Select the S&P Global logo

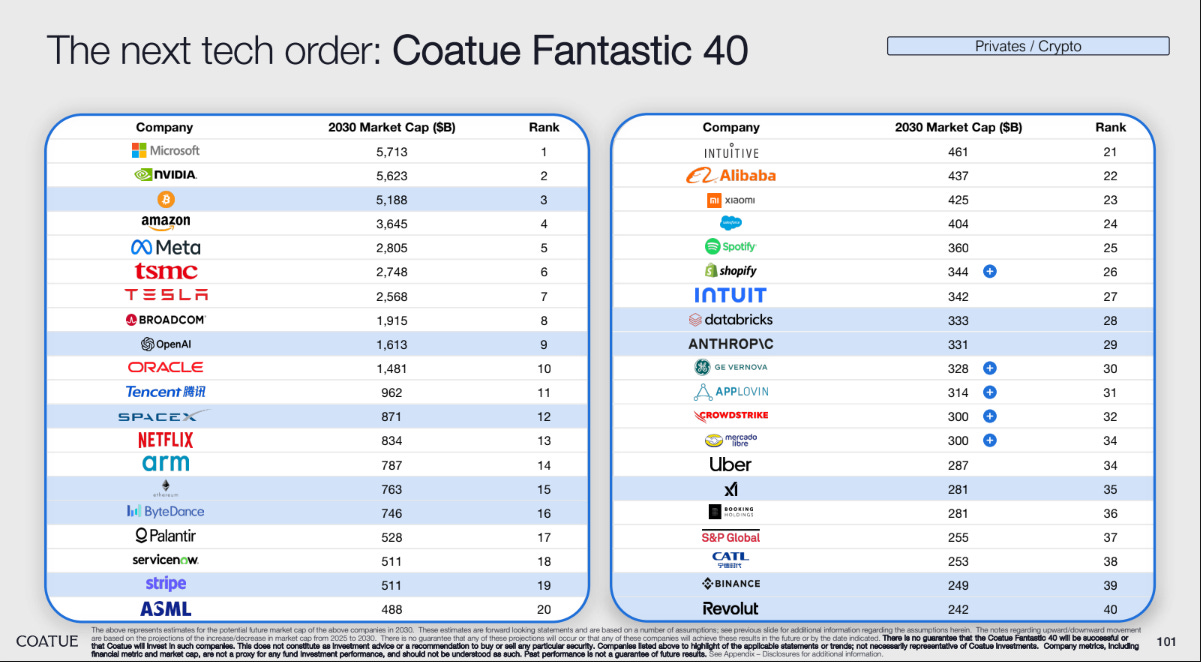(730, 537)
